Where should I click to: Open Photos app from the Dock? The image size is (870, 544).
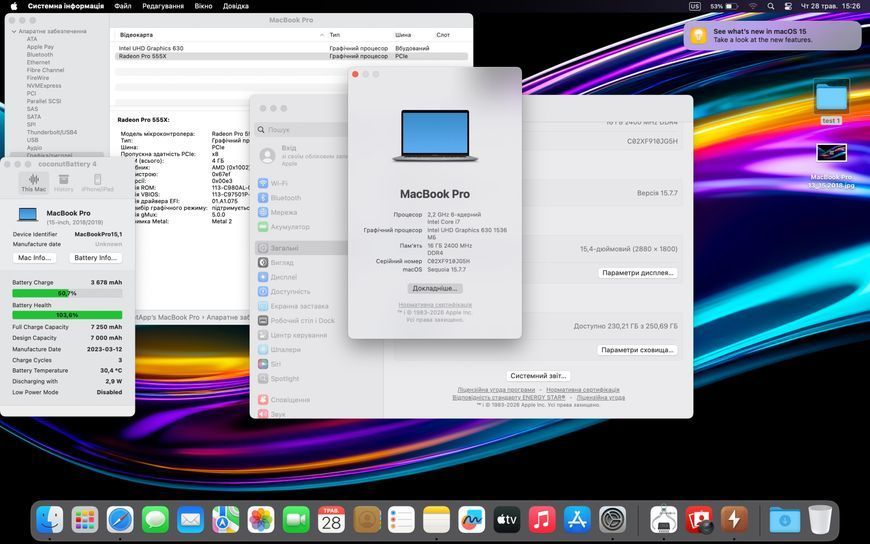[x=261, y=520]
